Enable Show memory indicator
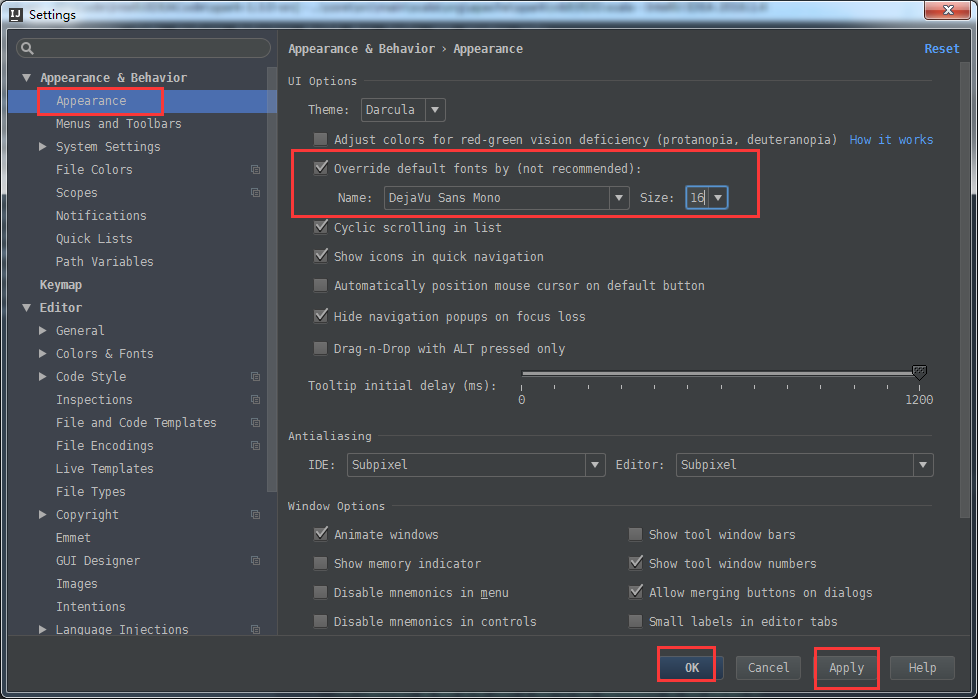Image resolution: width=978 pixels, height=699 pixels. pos(321,564)
